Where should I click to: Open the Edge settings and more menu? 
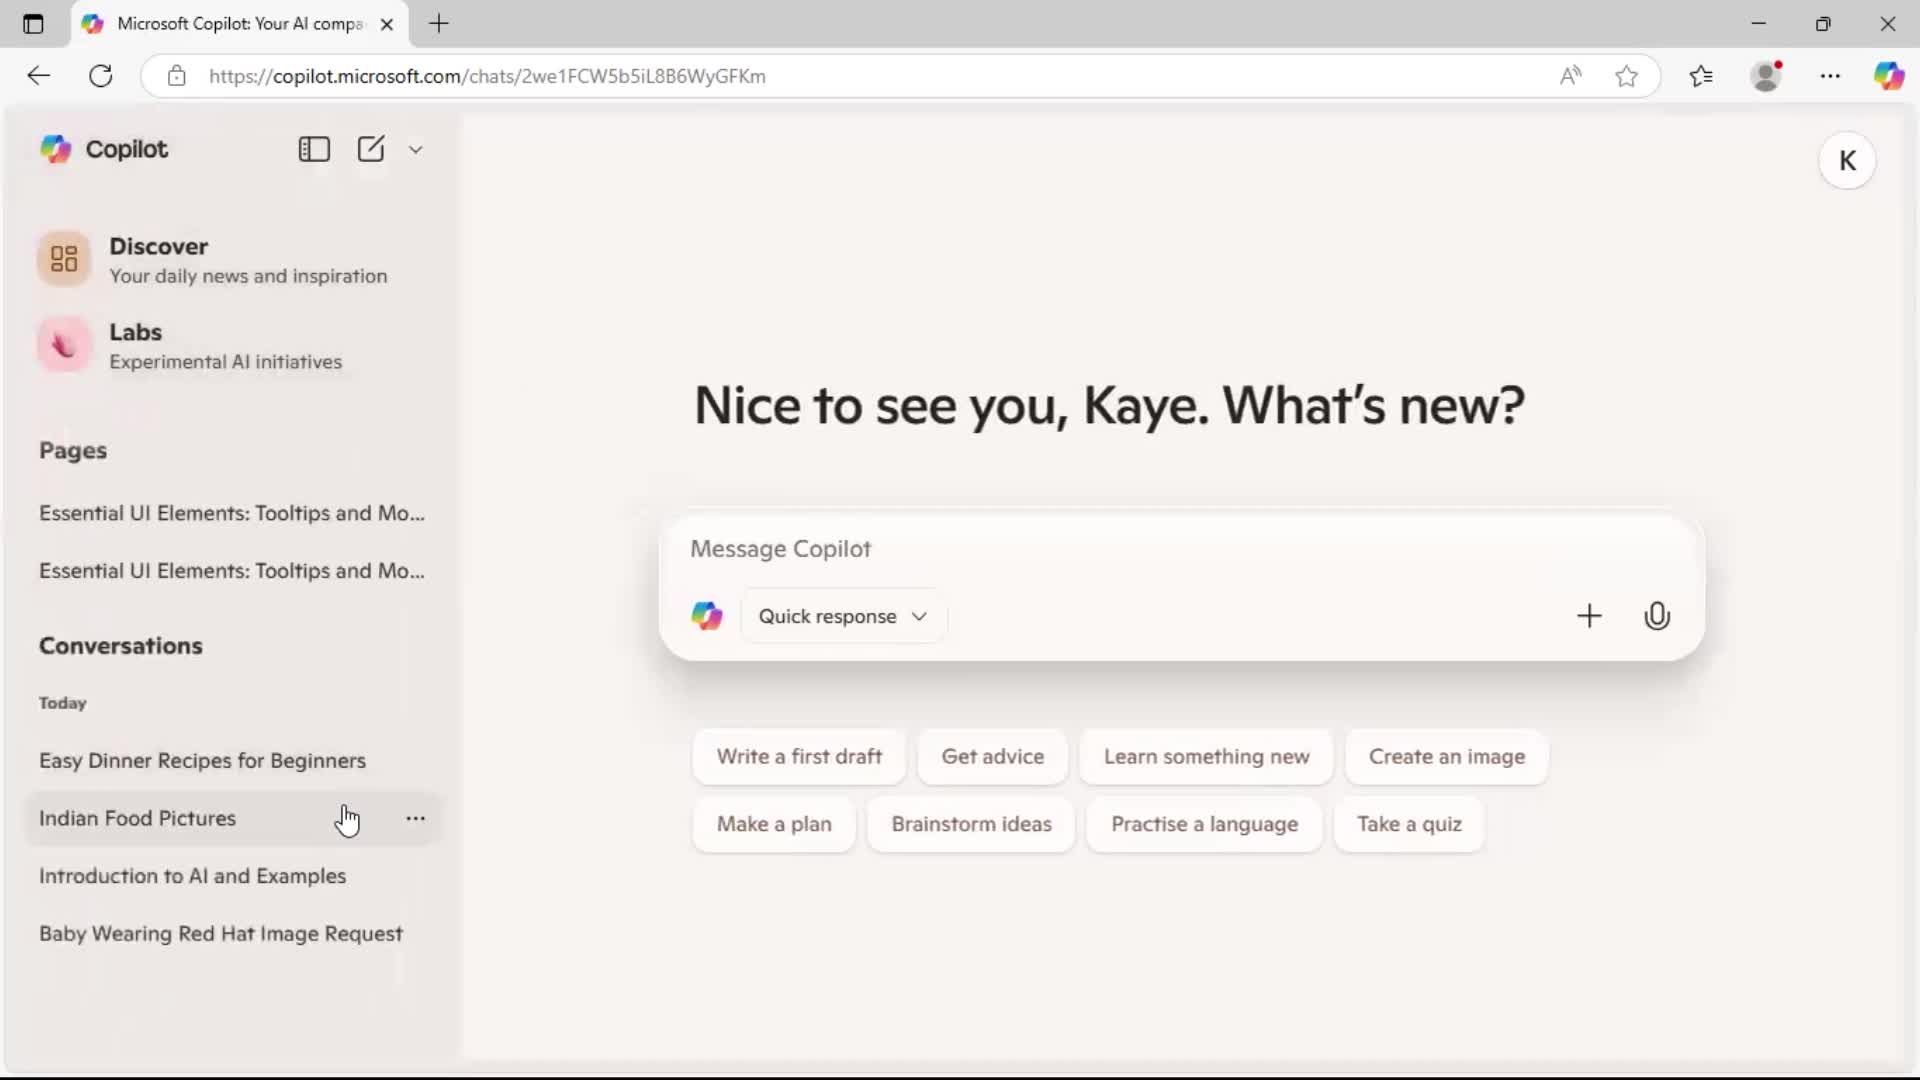1831,76
